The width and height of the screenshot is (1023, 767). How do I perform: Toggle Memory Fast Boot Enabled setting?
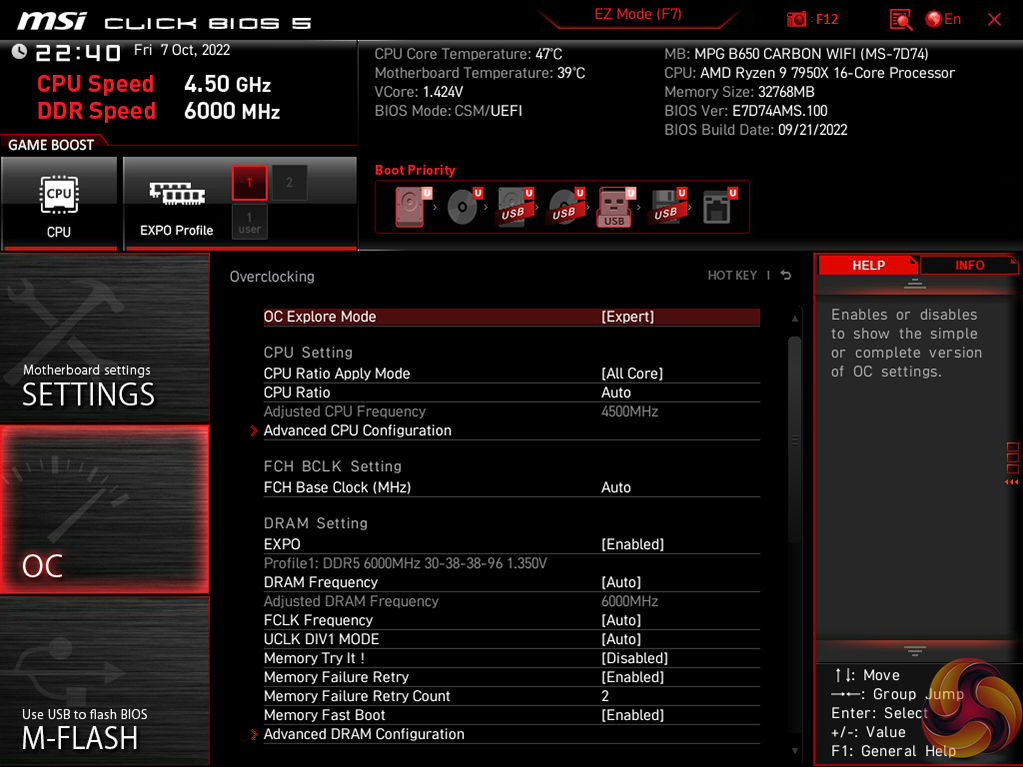click(x=632, y=715)
